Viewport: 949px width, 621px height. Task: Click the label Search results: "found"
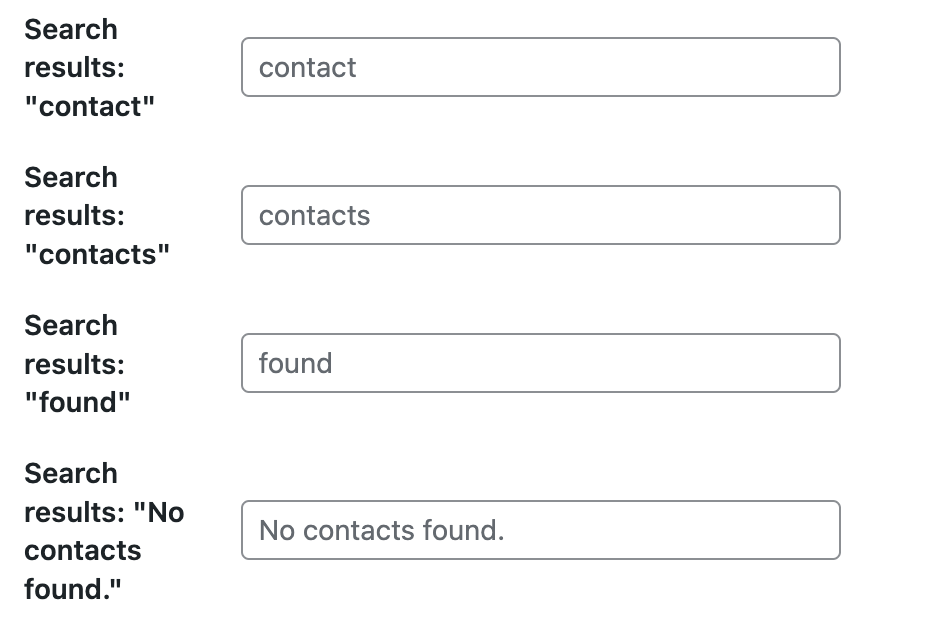(x=77, y=364)
